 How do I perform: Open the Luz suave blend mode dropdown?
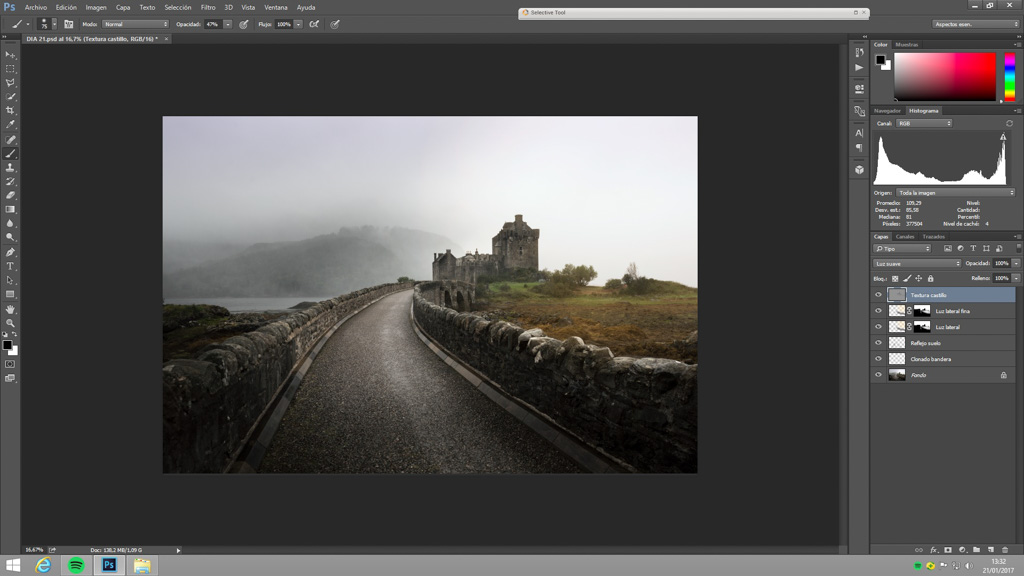click(x=917, y=263)
